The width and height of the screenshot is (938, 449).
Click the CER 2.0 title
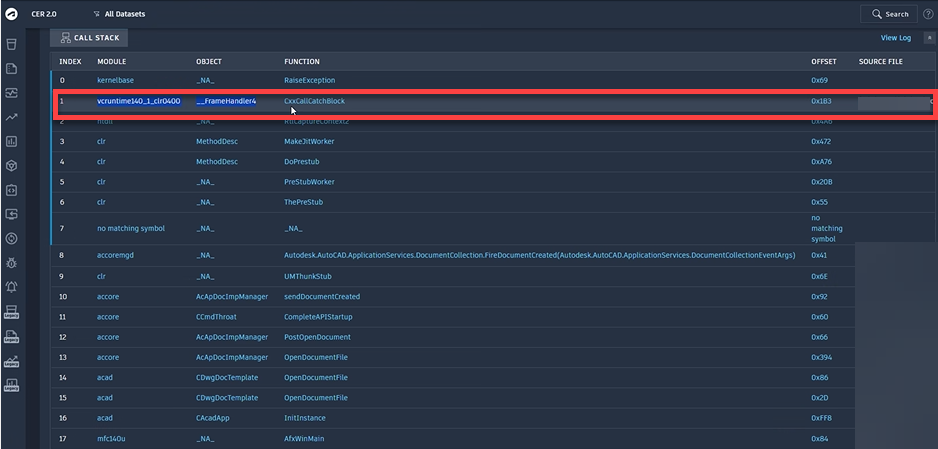point(44,14)
